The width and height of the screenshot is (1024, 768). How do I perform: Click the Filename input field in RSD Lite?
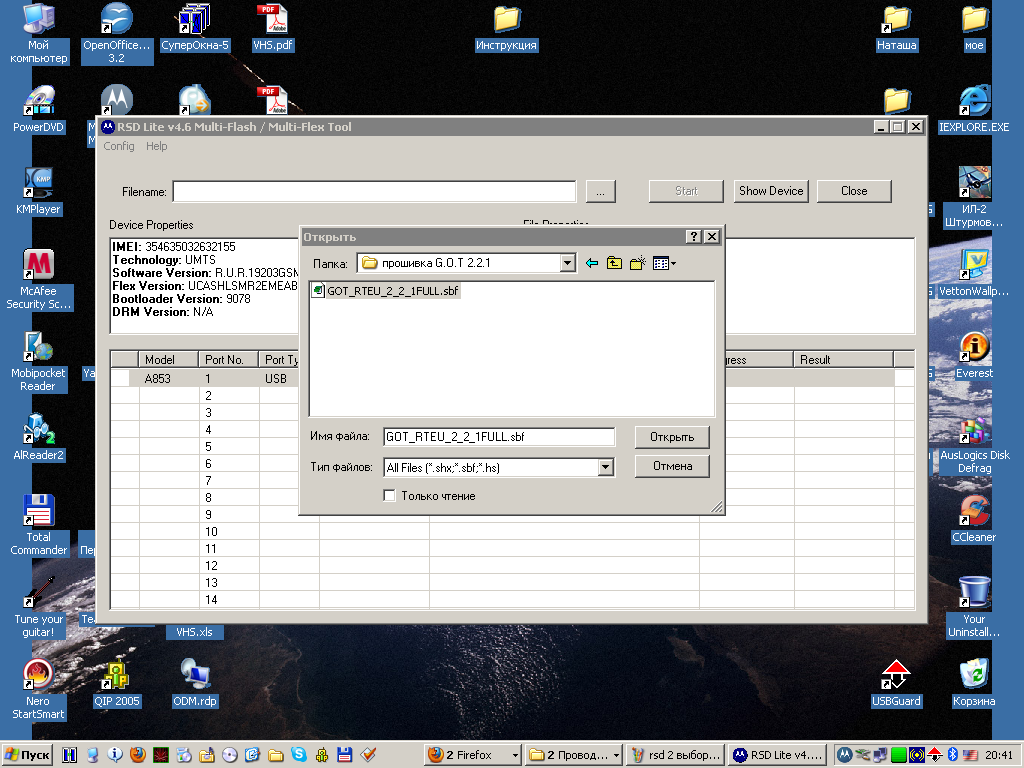pos(374,191)
